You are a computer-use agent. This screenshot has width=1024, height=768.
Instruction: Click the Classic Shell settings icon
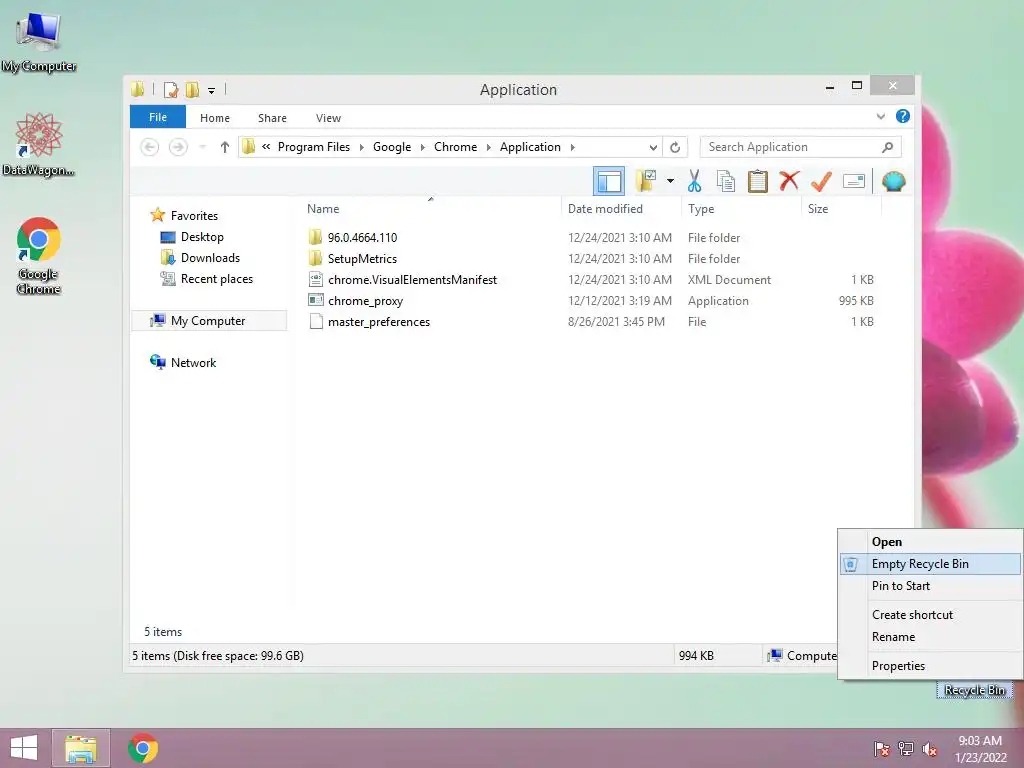[x=893, y=181]
